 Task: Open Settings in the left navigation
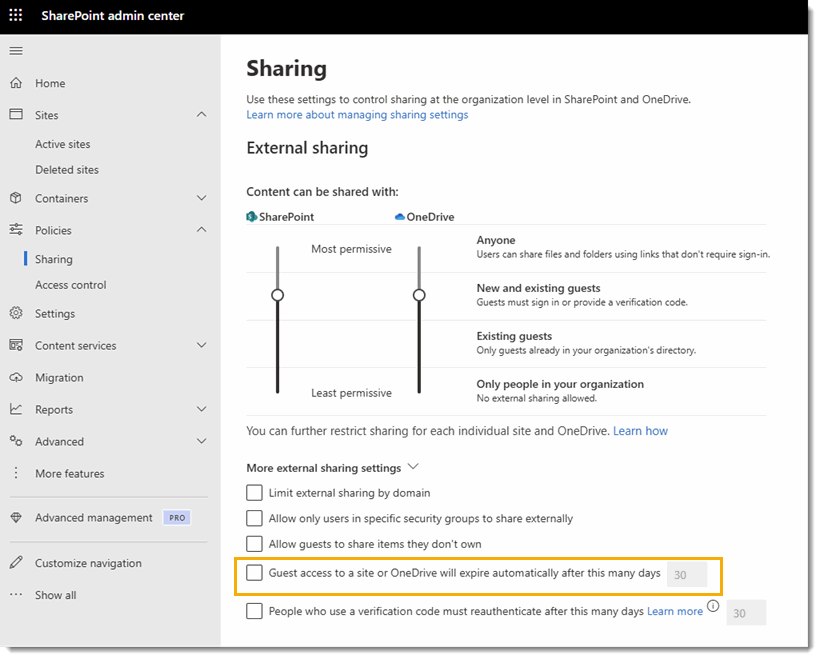[x=55, y=313]
